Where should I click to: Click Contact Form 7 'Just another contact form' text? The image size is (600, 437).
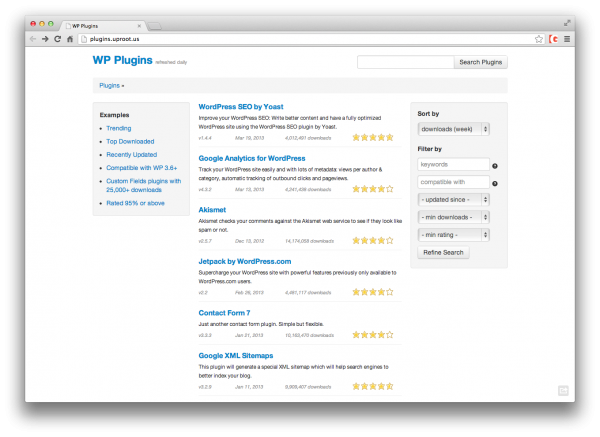(x=261, y=324)
